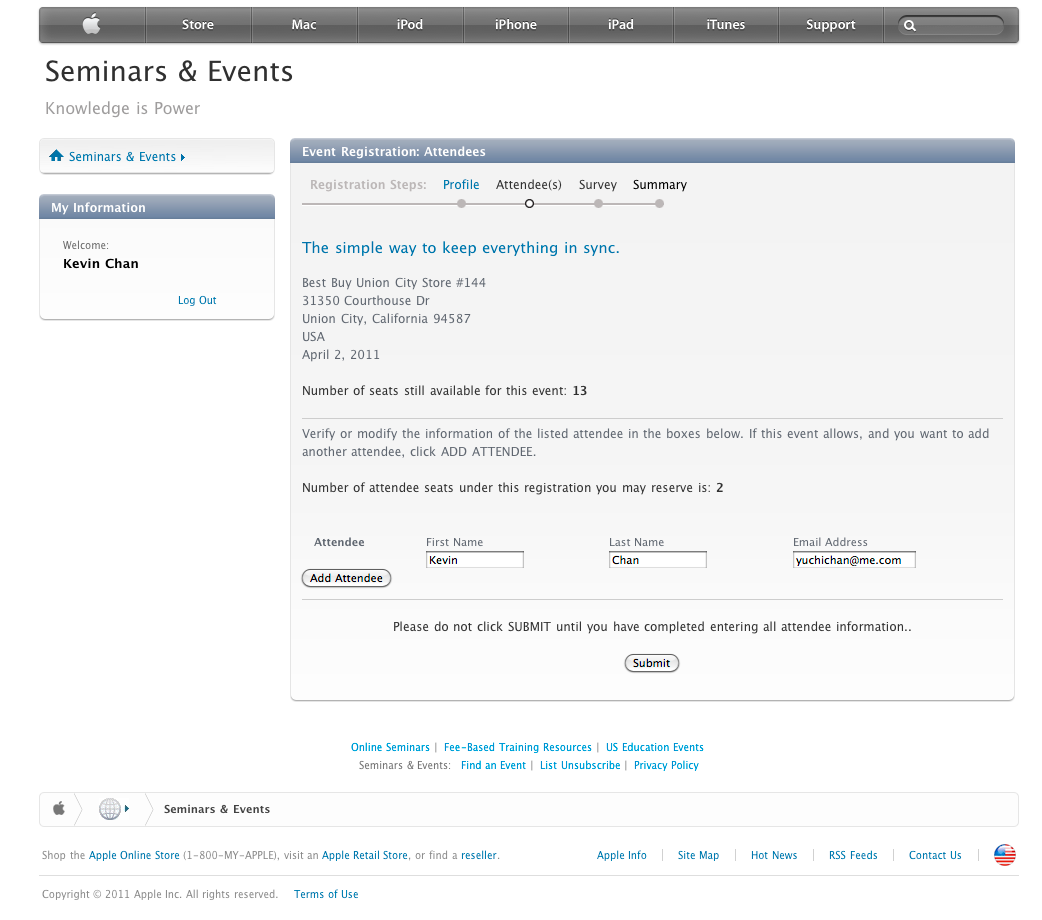This screenshot has width=1042, height=920.
Task: Click 'Event Registration: Attendees' panel header
Action: (x=652, y=152)
